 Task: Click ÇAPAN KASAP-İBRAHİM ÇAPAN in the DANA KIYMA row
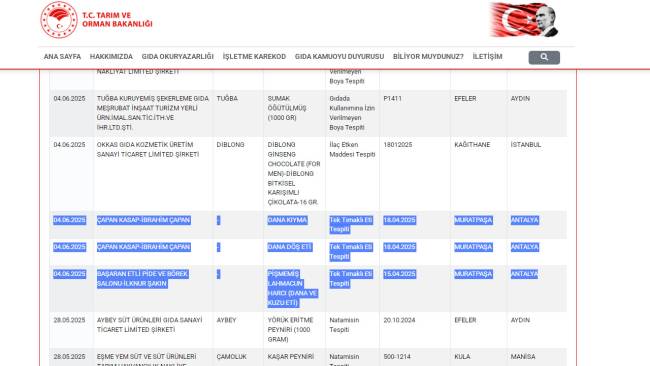[143, 220]
